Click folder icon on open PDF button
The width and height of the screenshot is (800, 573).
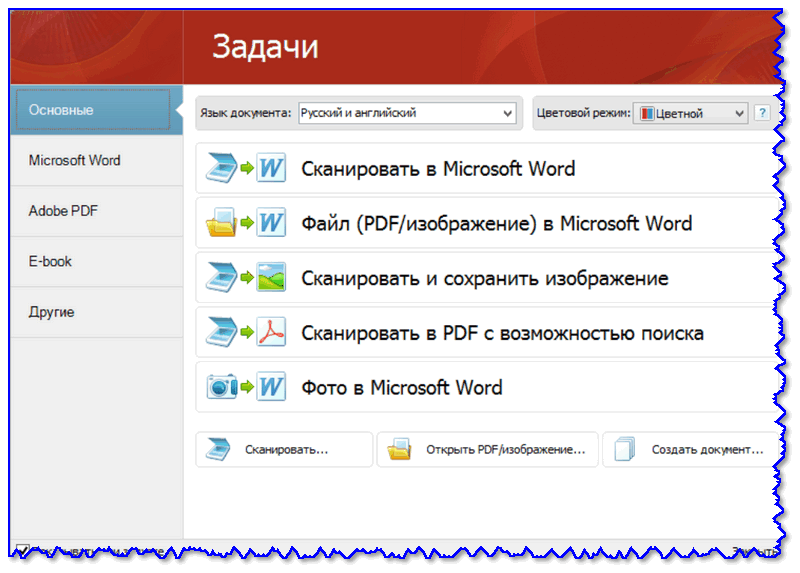pyautogui.click(x=399, y=449)
